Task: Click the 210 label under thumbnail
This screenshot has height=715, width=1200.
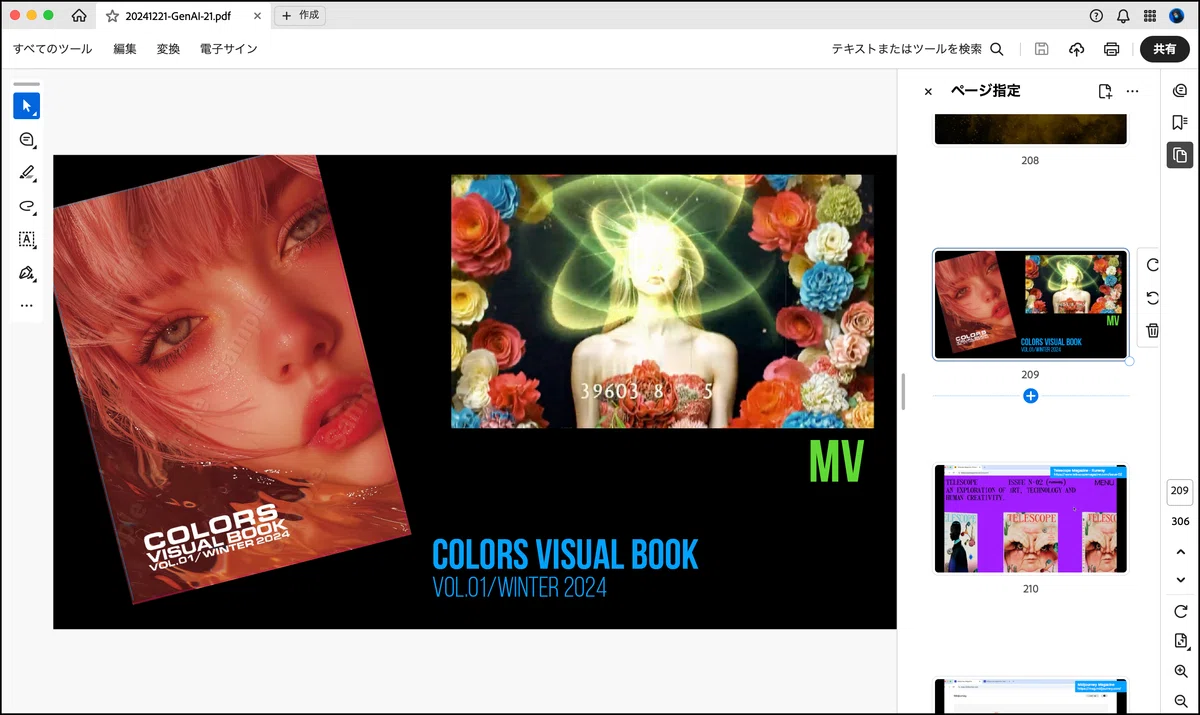Action: 1030,589
